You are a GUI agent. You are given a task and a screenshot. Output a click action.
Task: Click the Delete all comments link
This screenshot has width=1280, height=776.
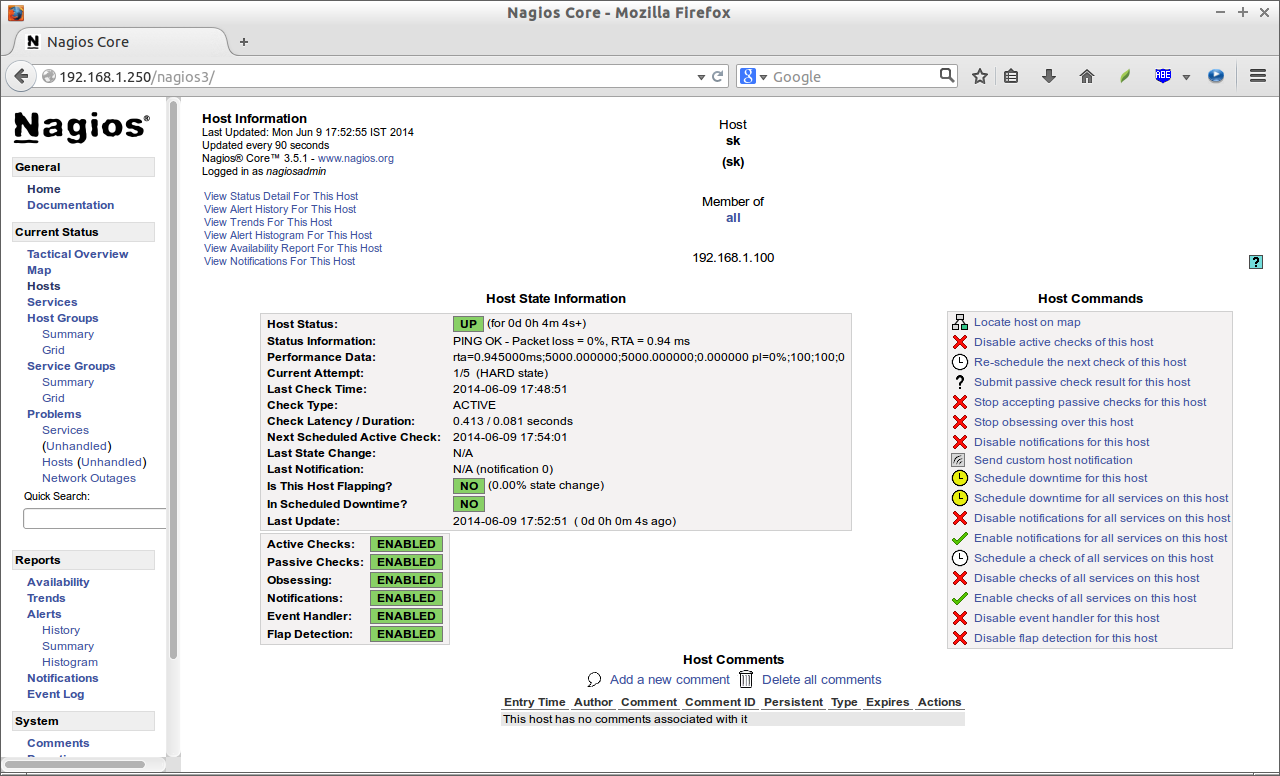coord(822,679)
